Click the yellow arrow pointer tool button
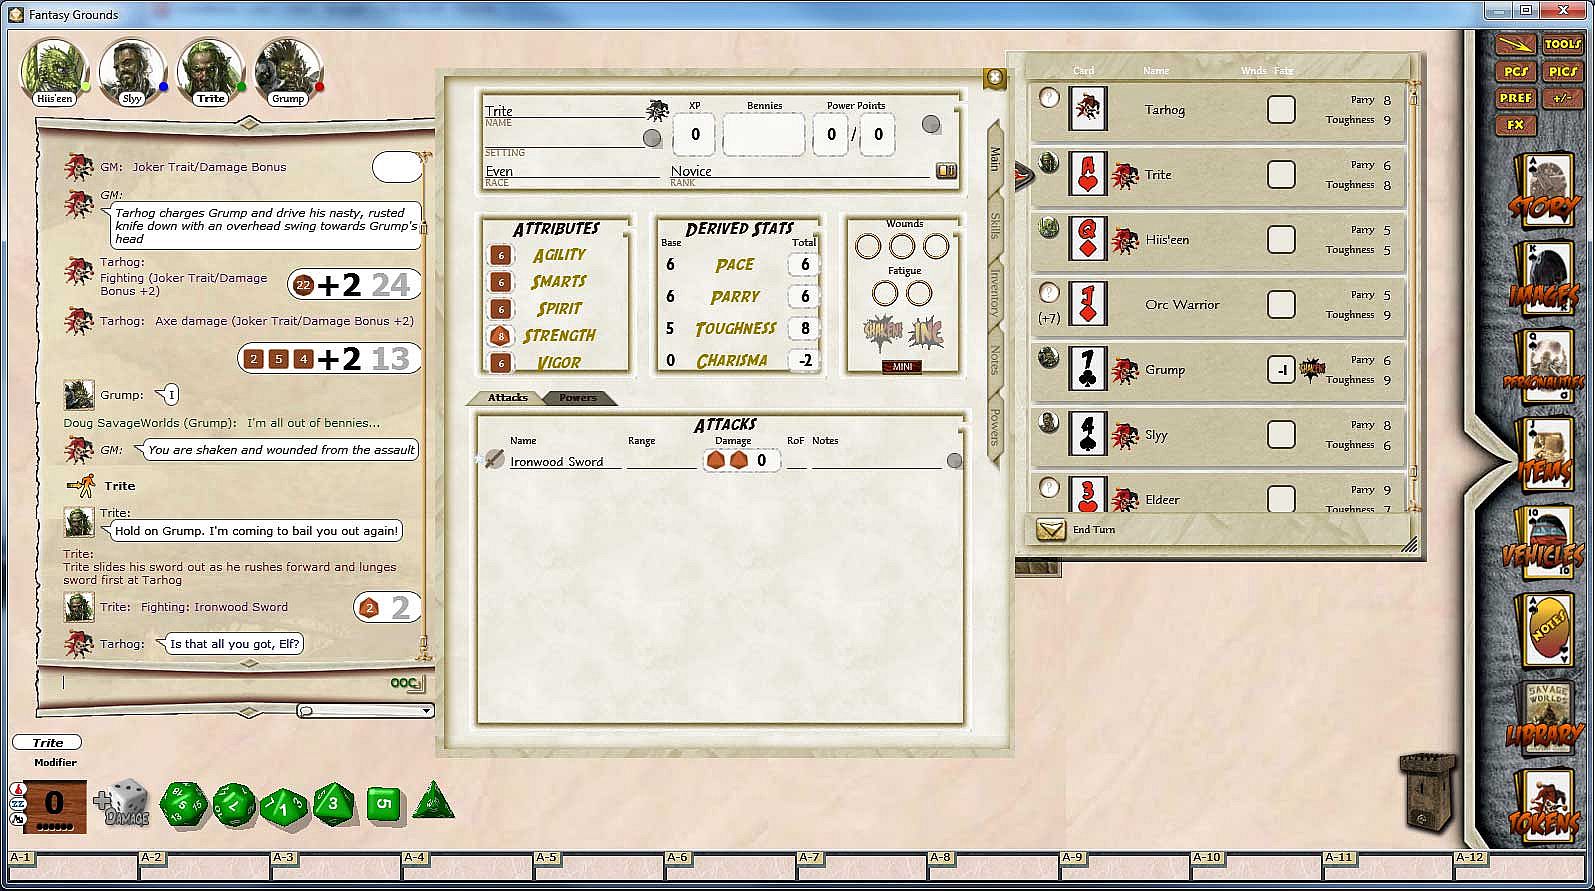Screen dimensions: 1595x891 [1516, 45]
